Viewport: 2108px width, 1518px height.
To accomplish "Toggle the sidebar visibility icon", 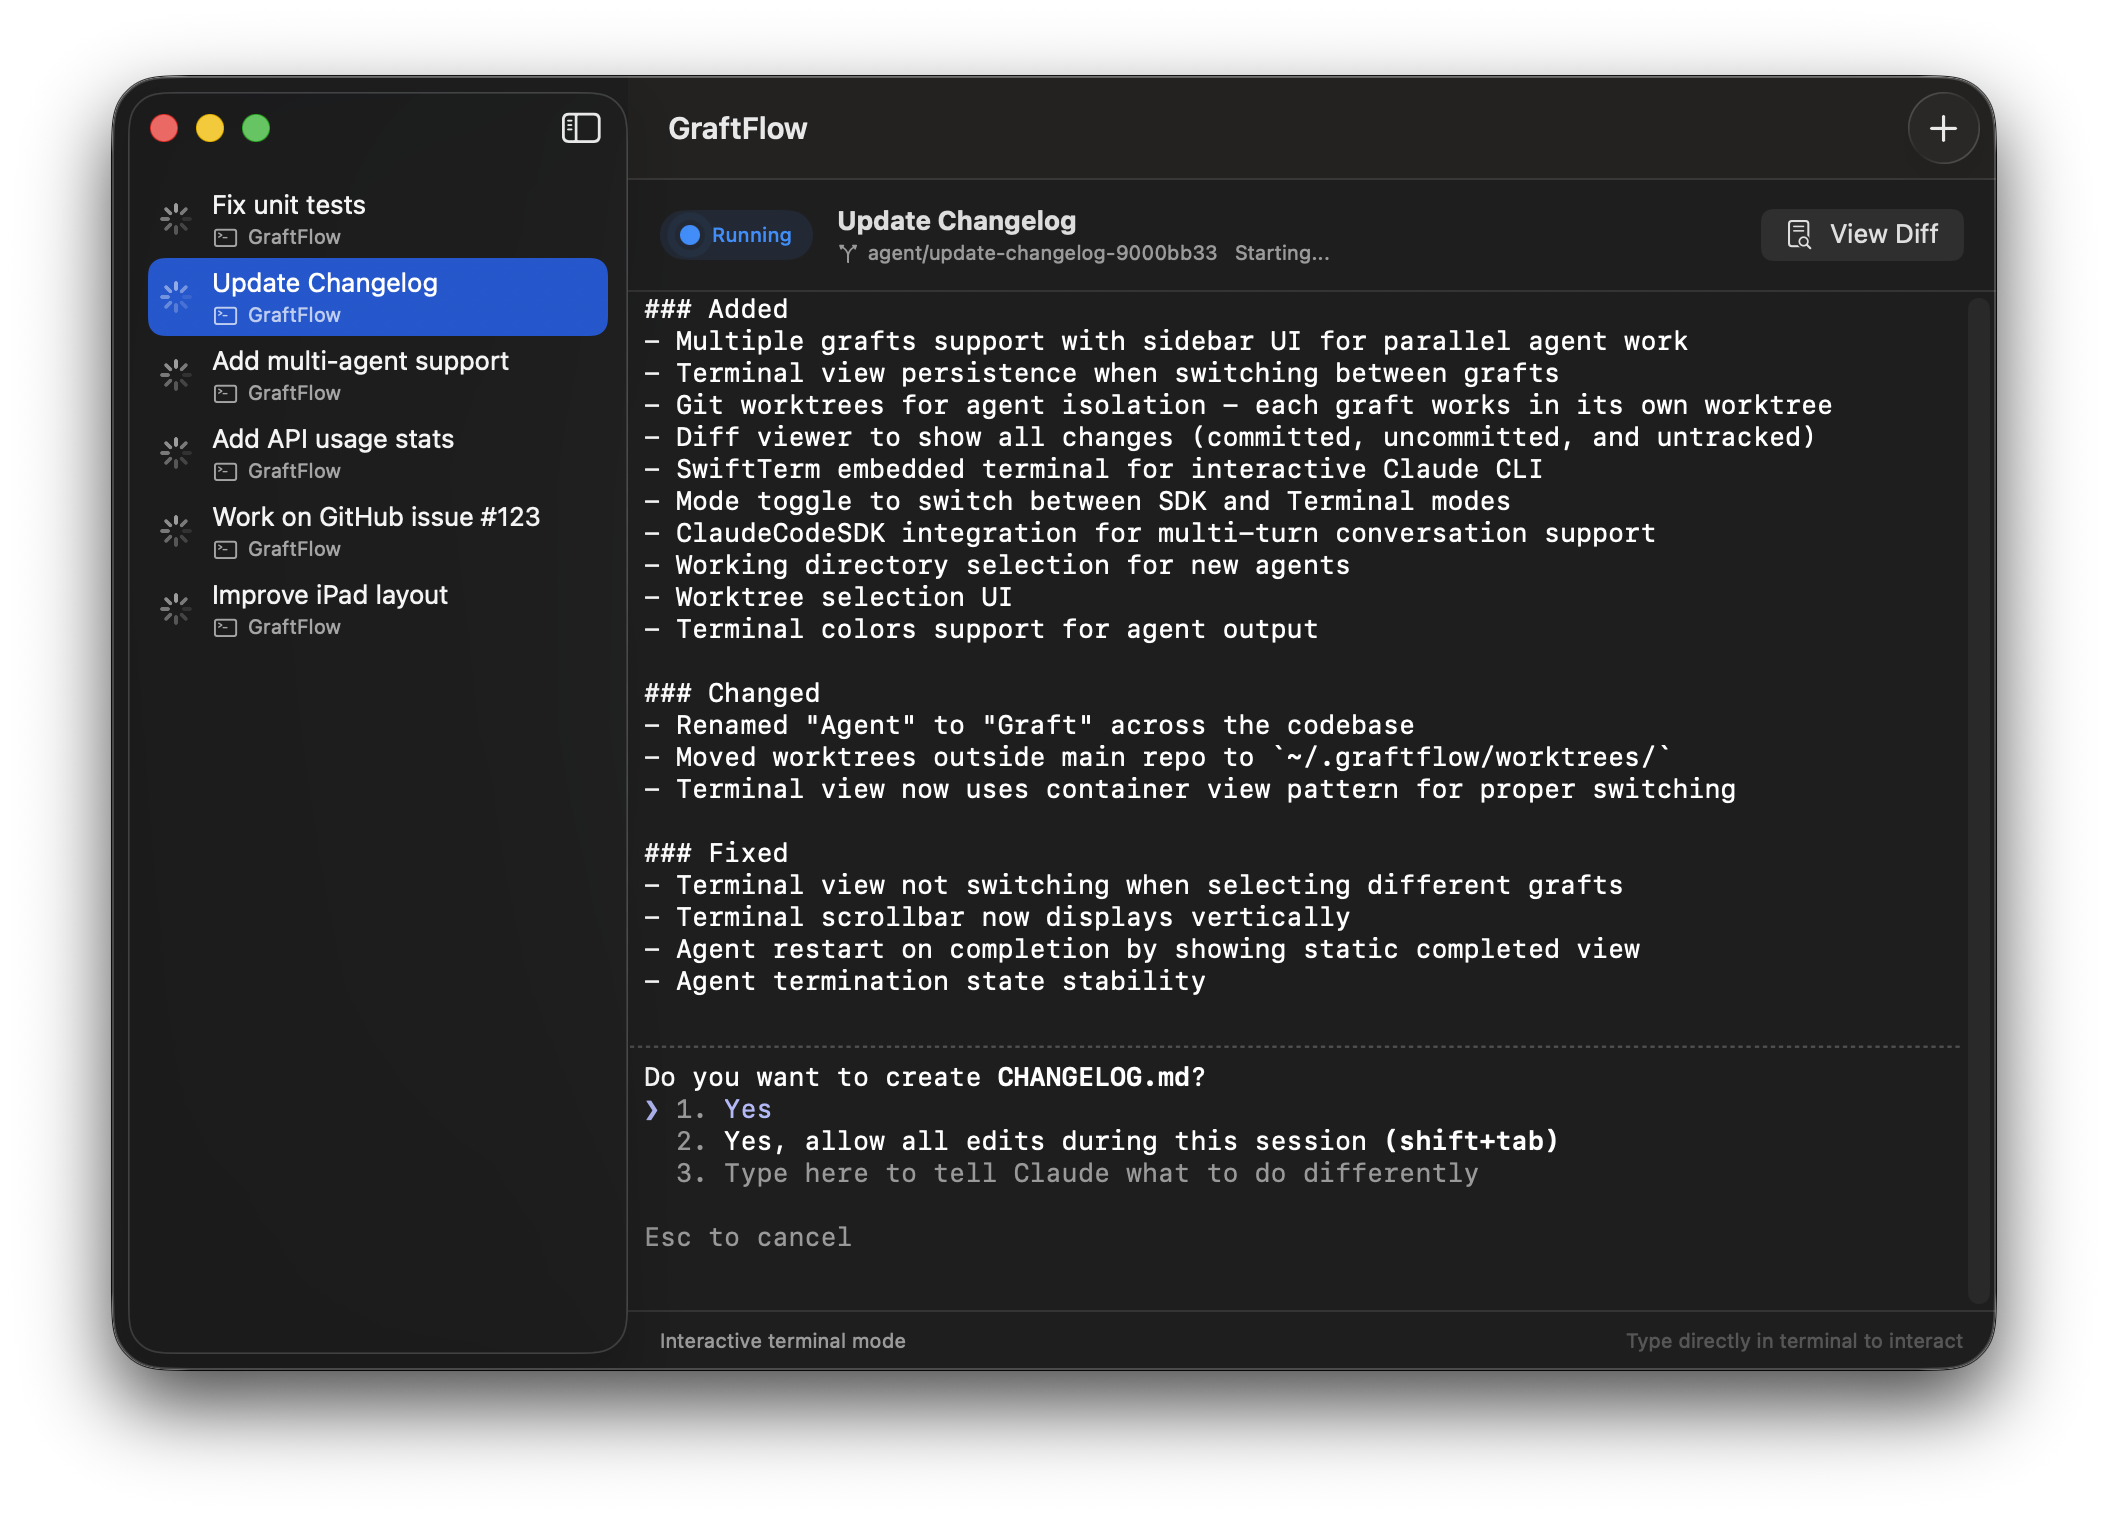I will pos(581,128).
